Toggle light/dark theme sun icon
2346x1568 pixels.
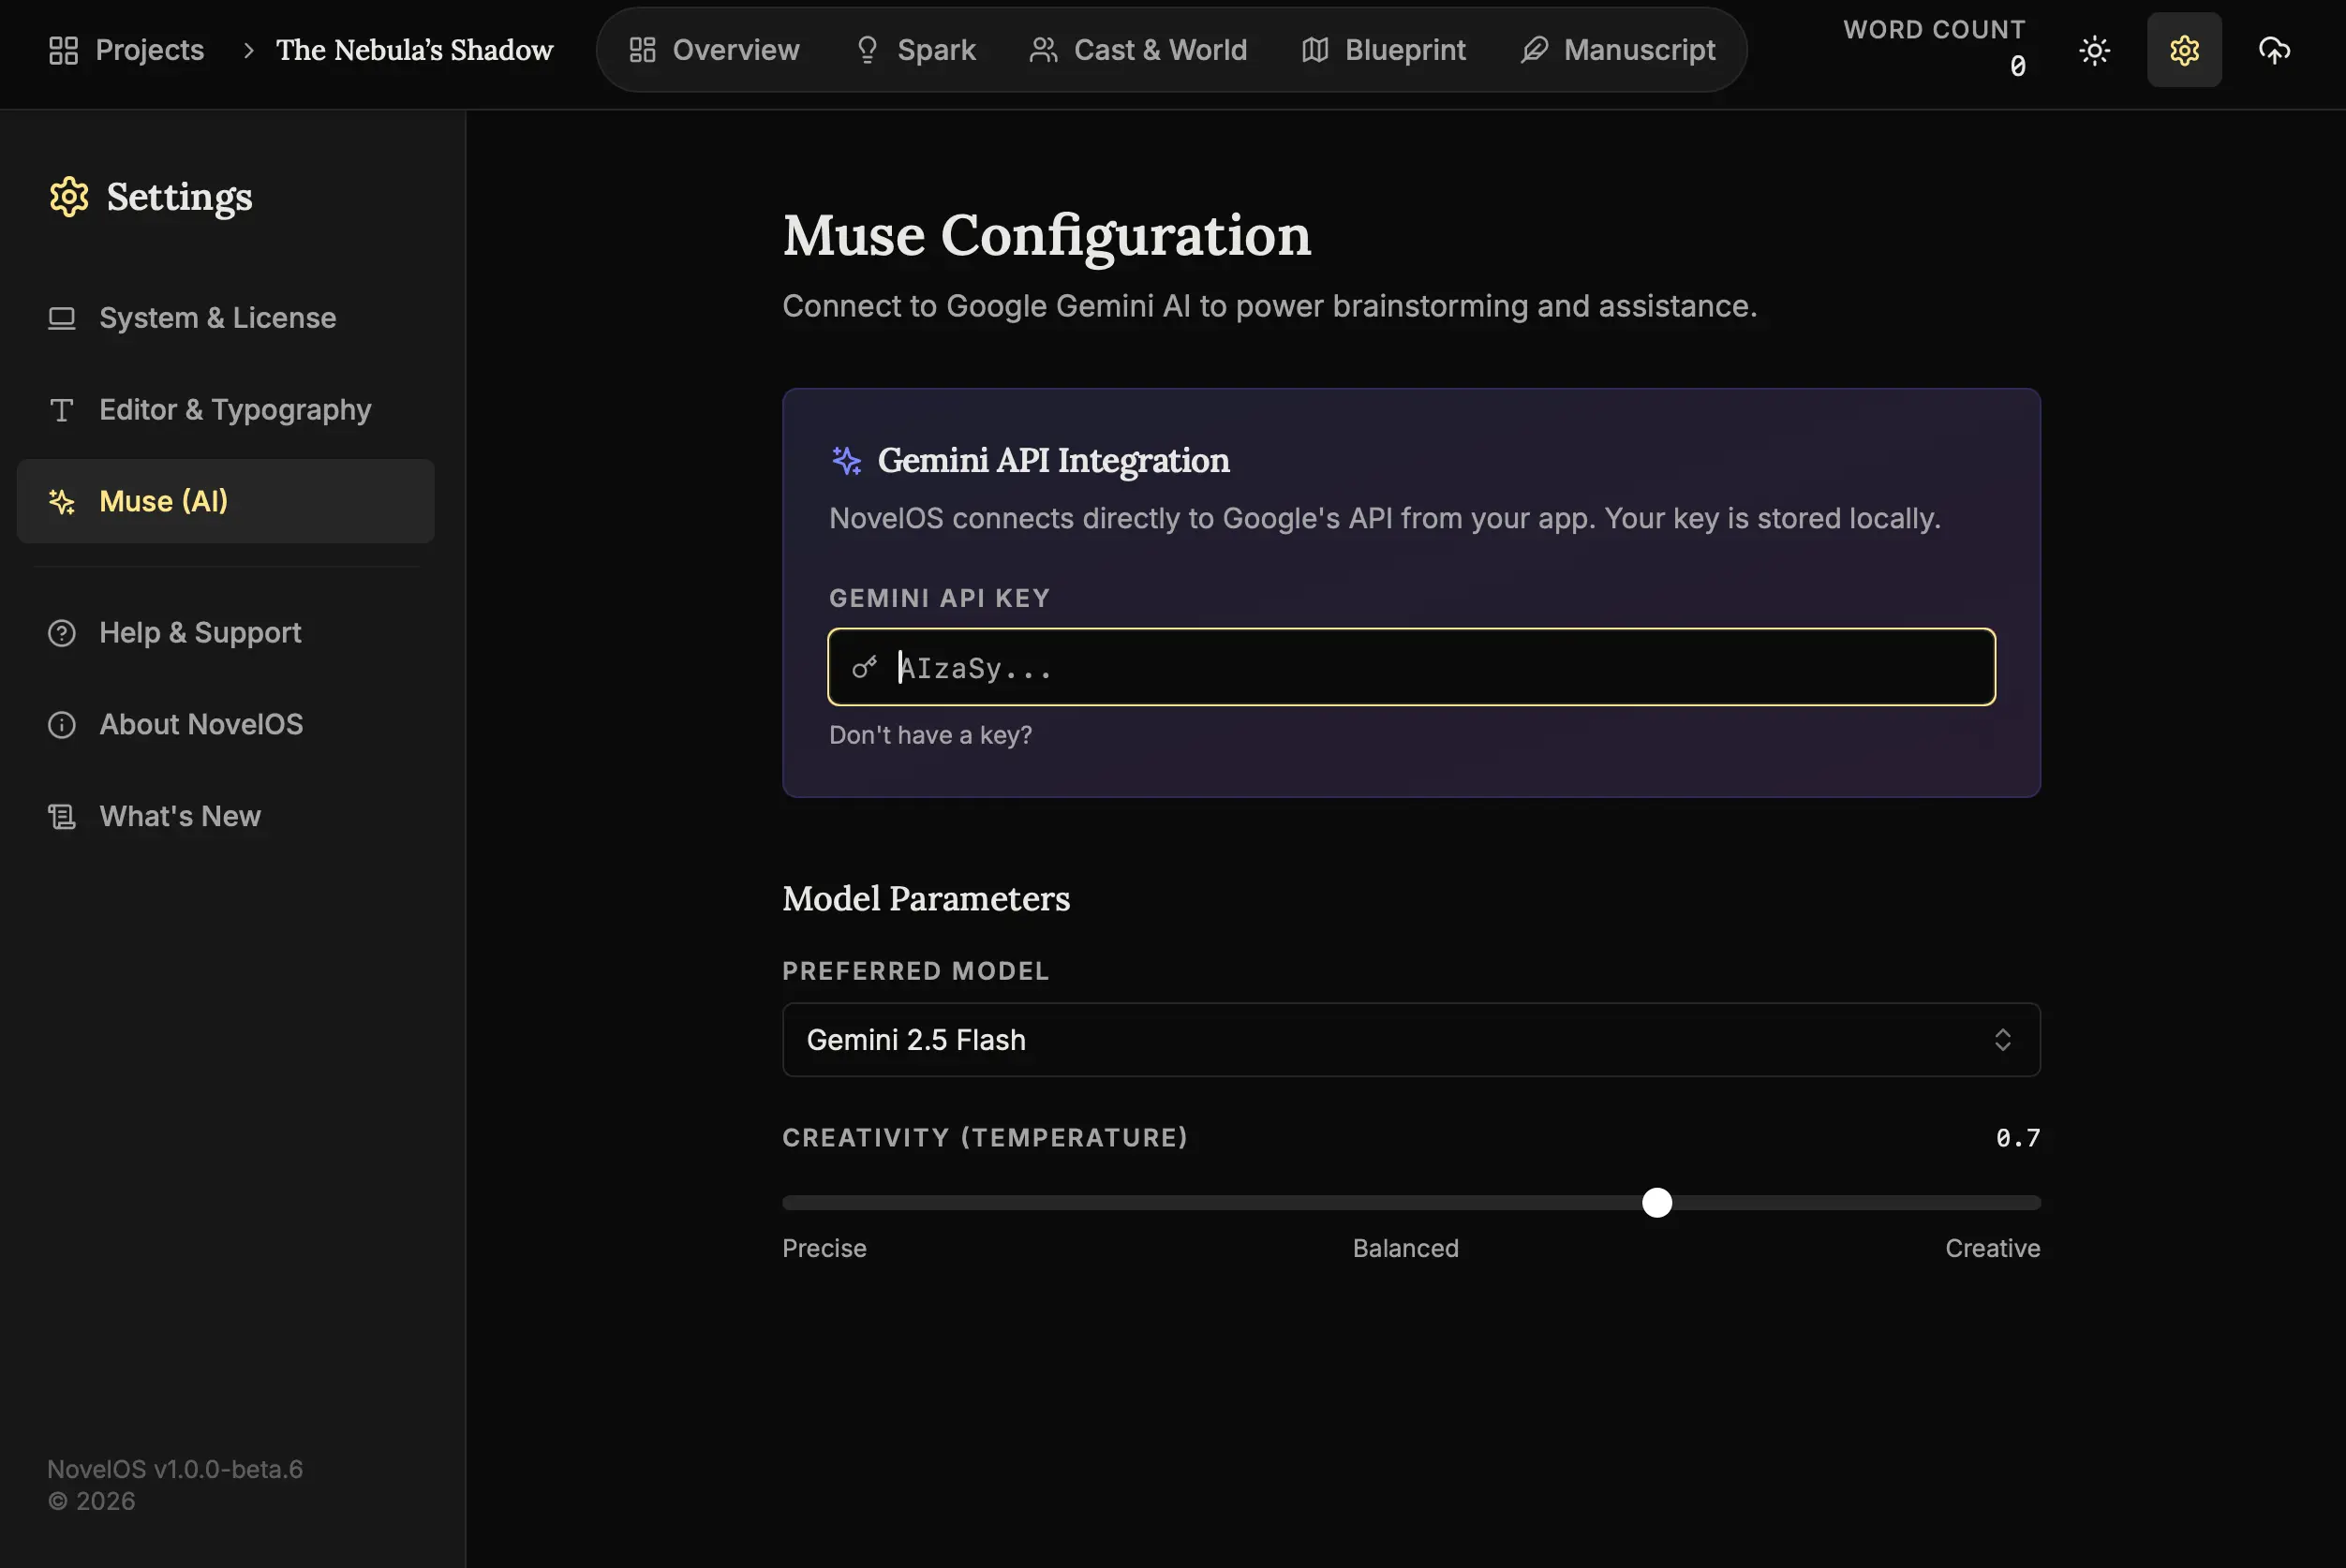click(x=2094, y=50)
